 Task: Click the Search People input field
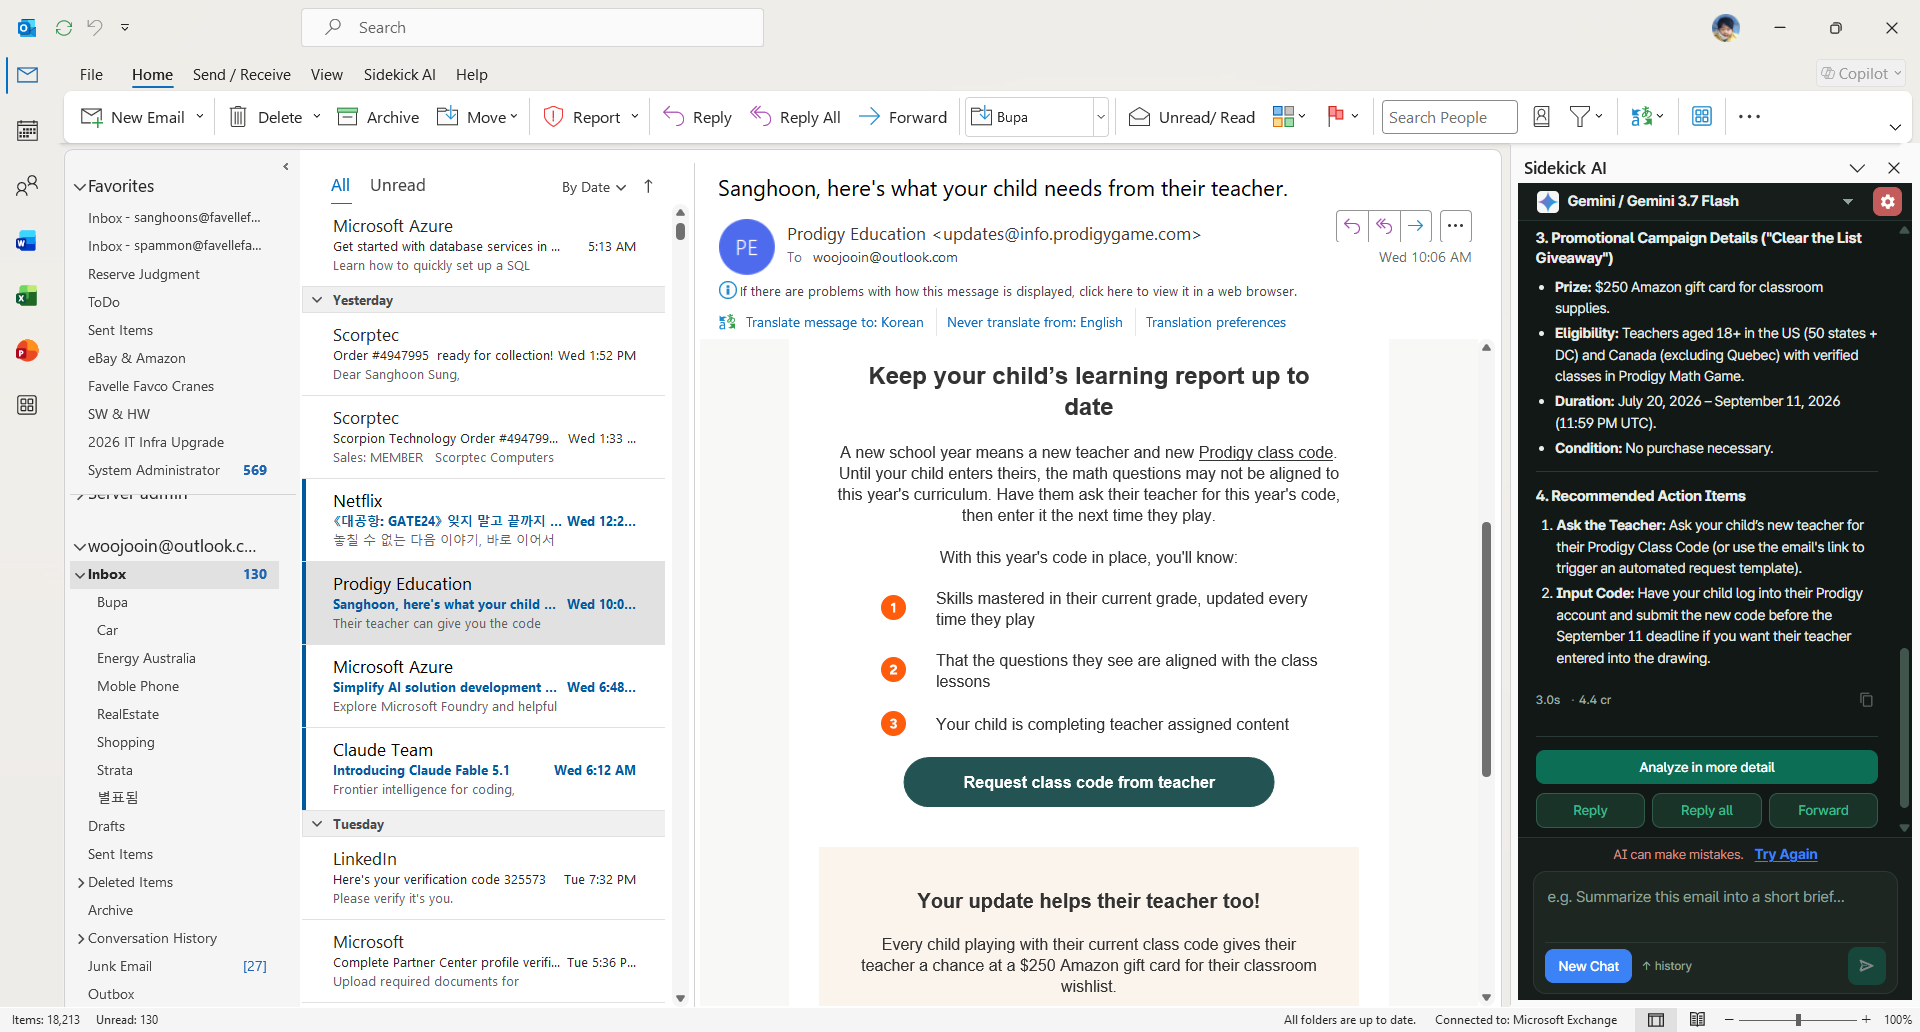(1450, 117)
